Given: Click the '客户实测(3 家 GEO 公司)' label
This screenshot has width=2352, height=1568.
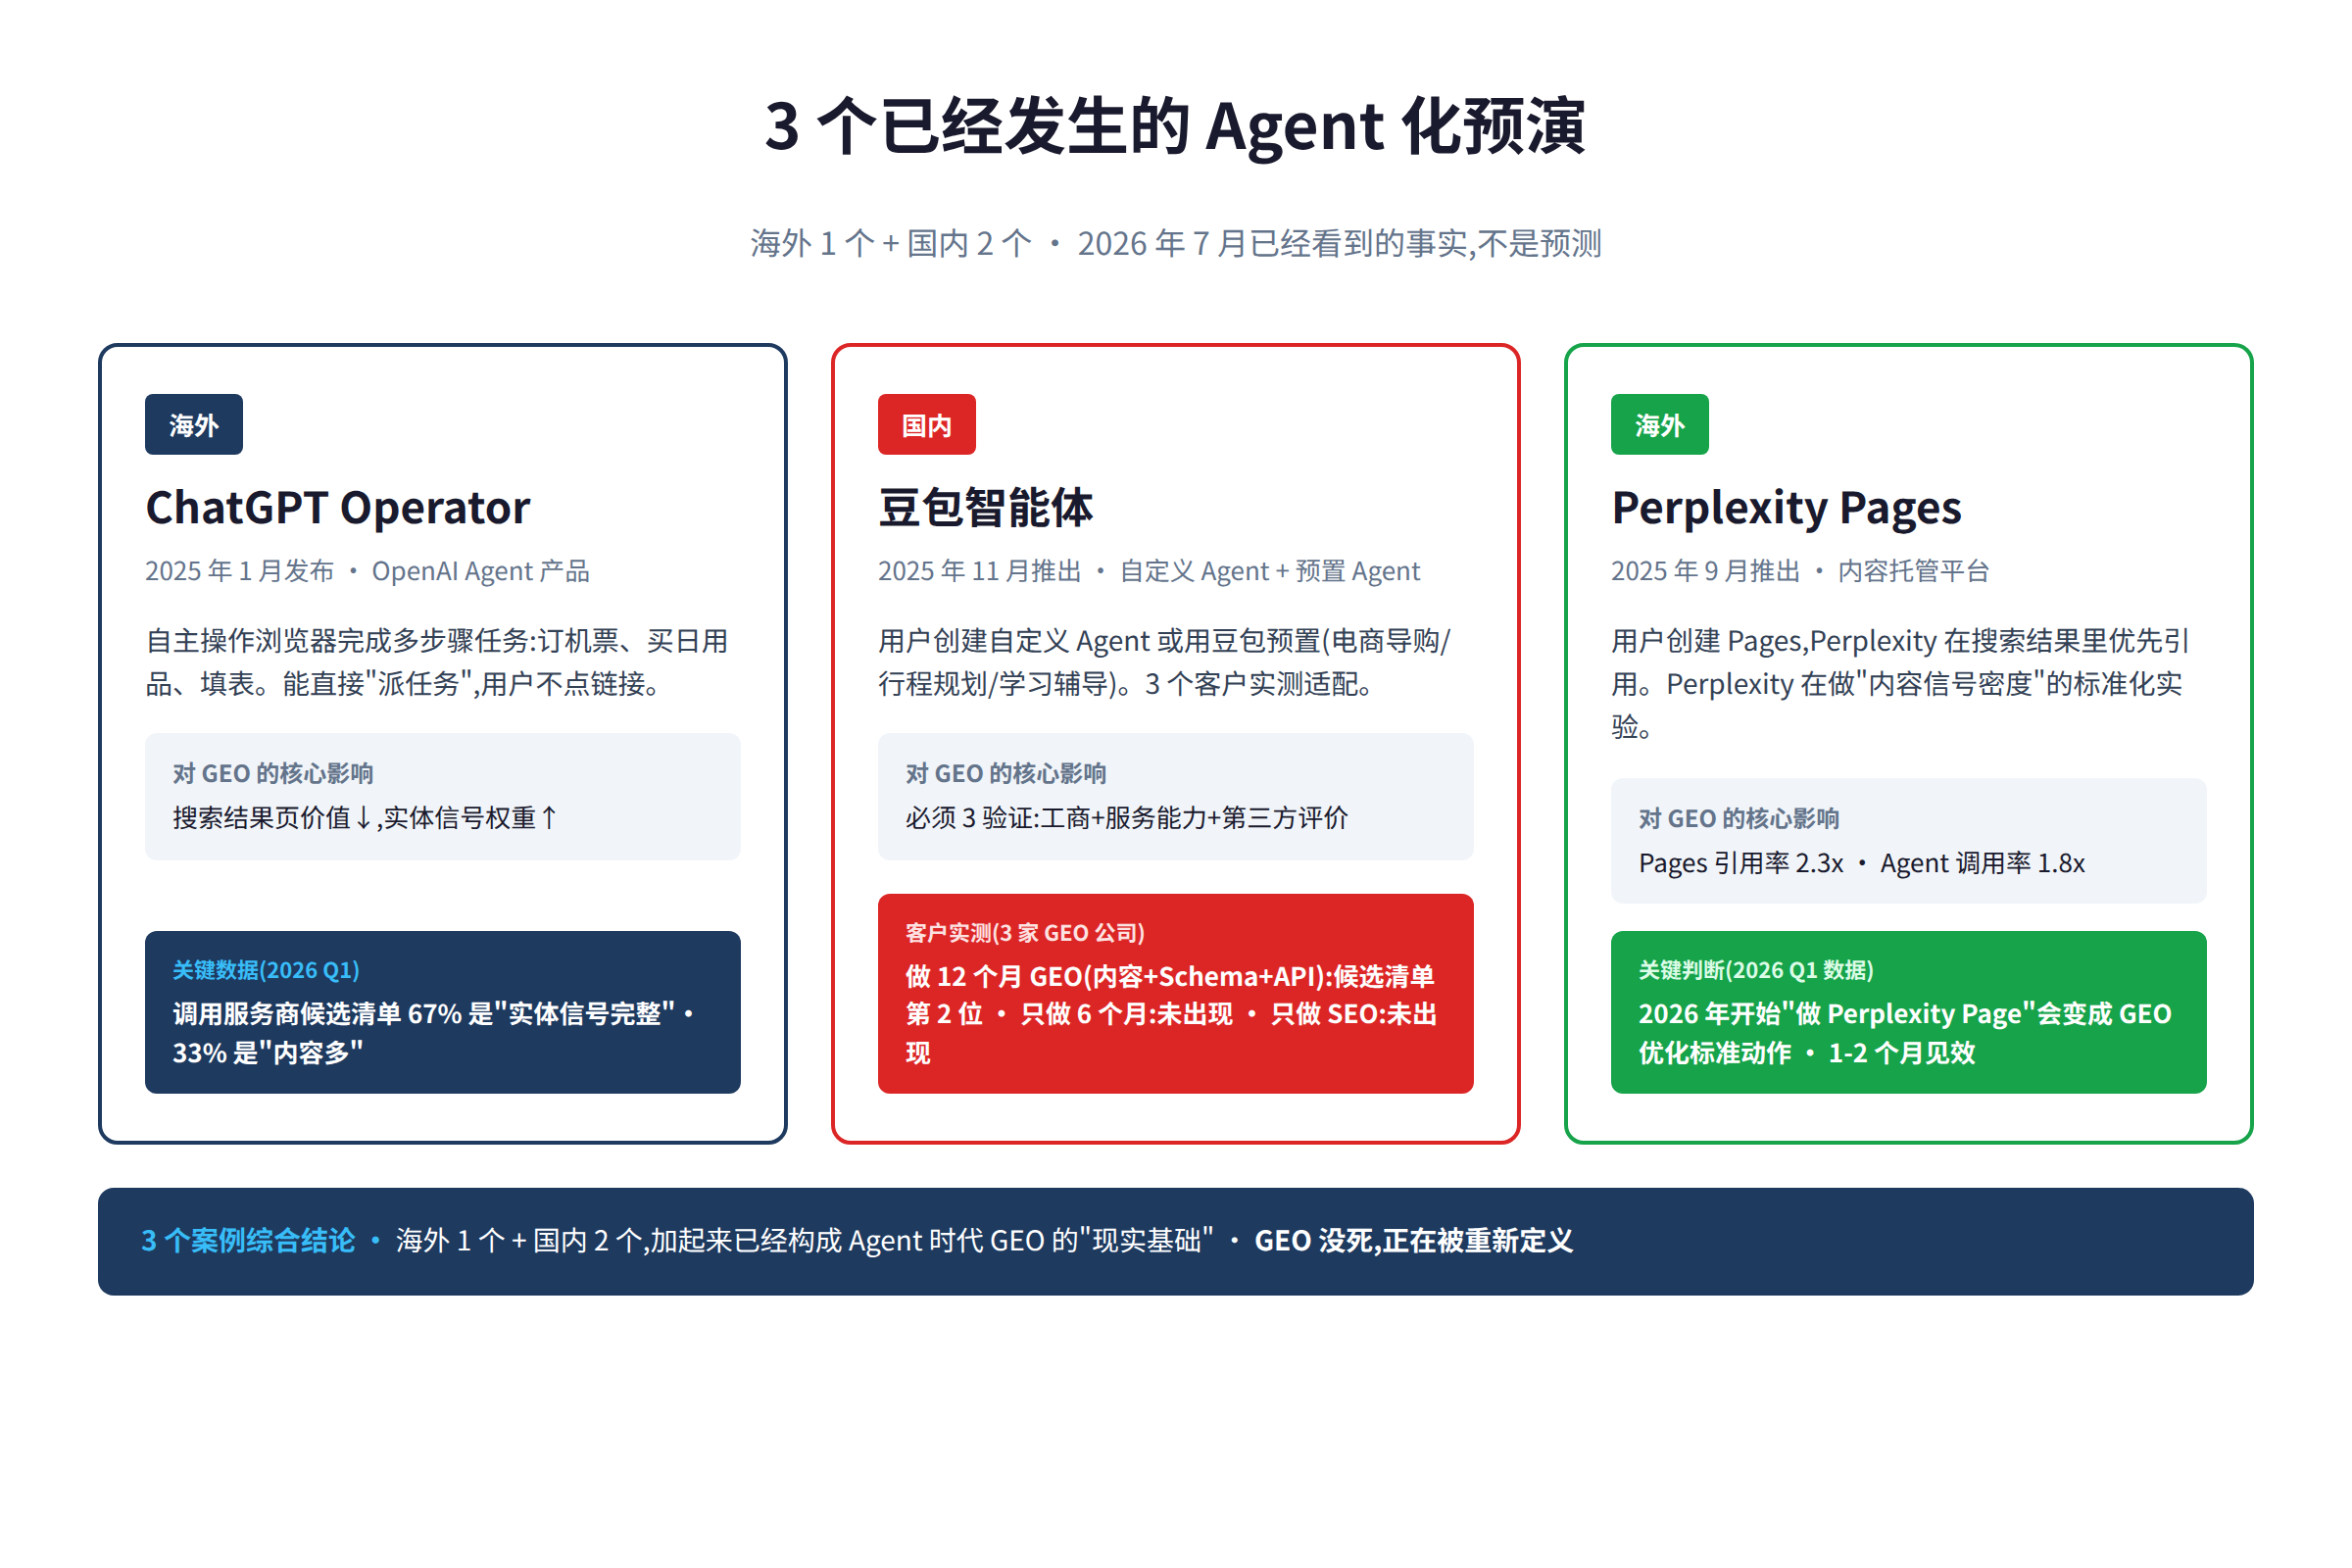Looking at the screenshot, I should 1025,933.
